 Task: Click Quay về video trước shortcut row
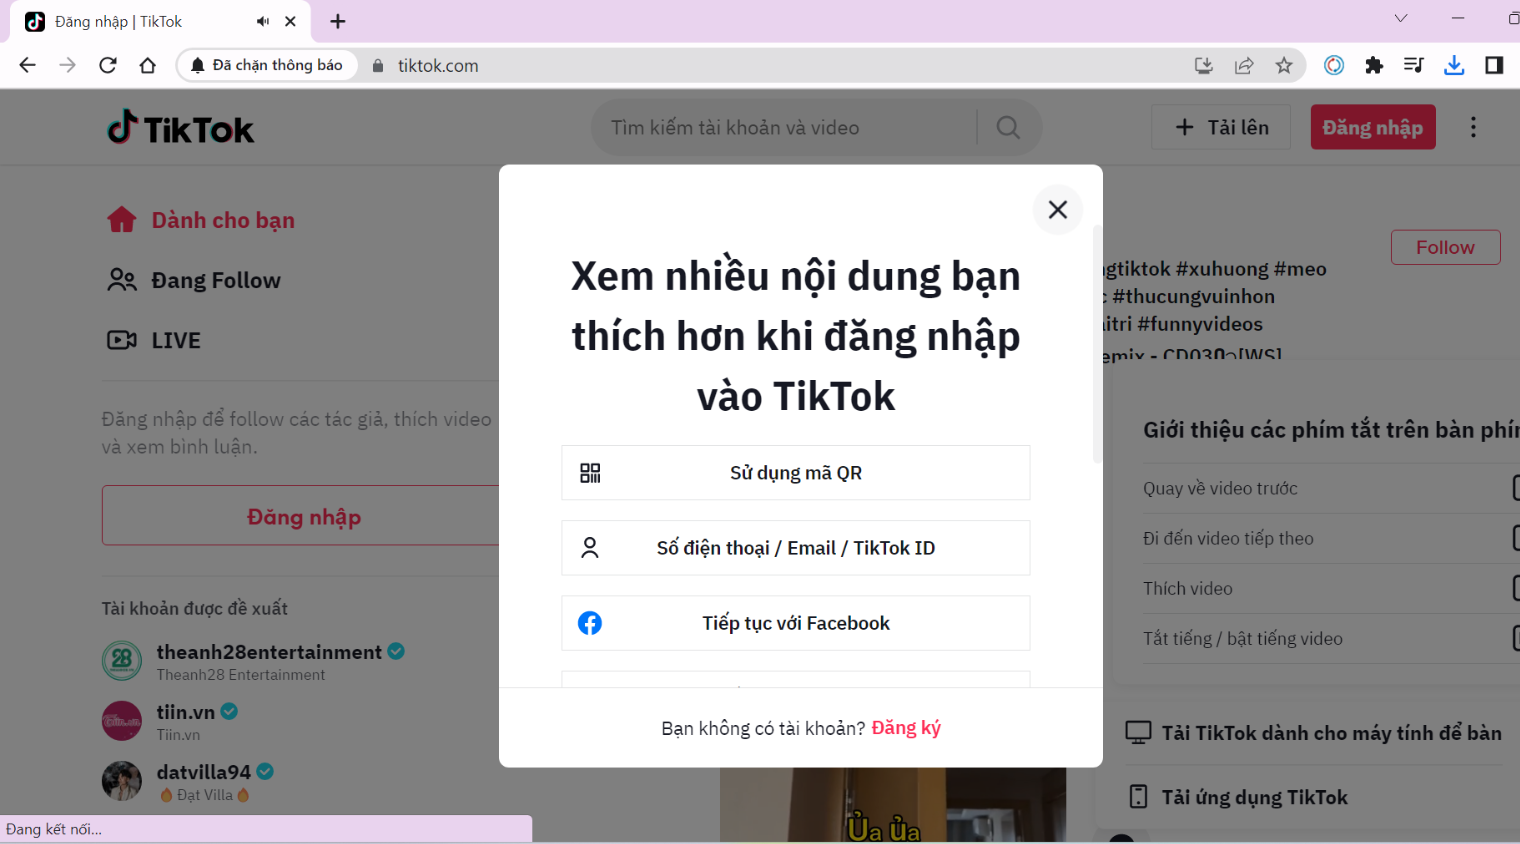[1331, 488]
